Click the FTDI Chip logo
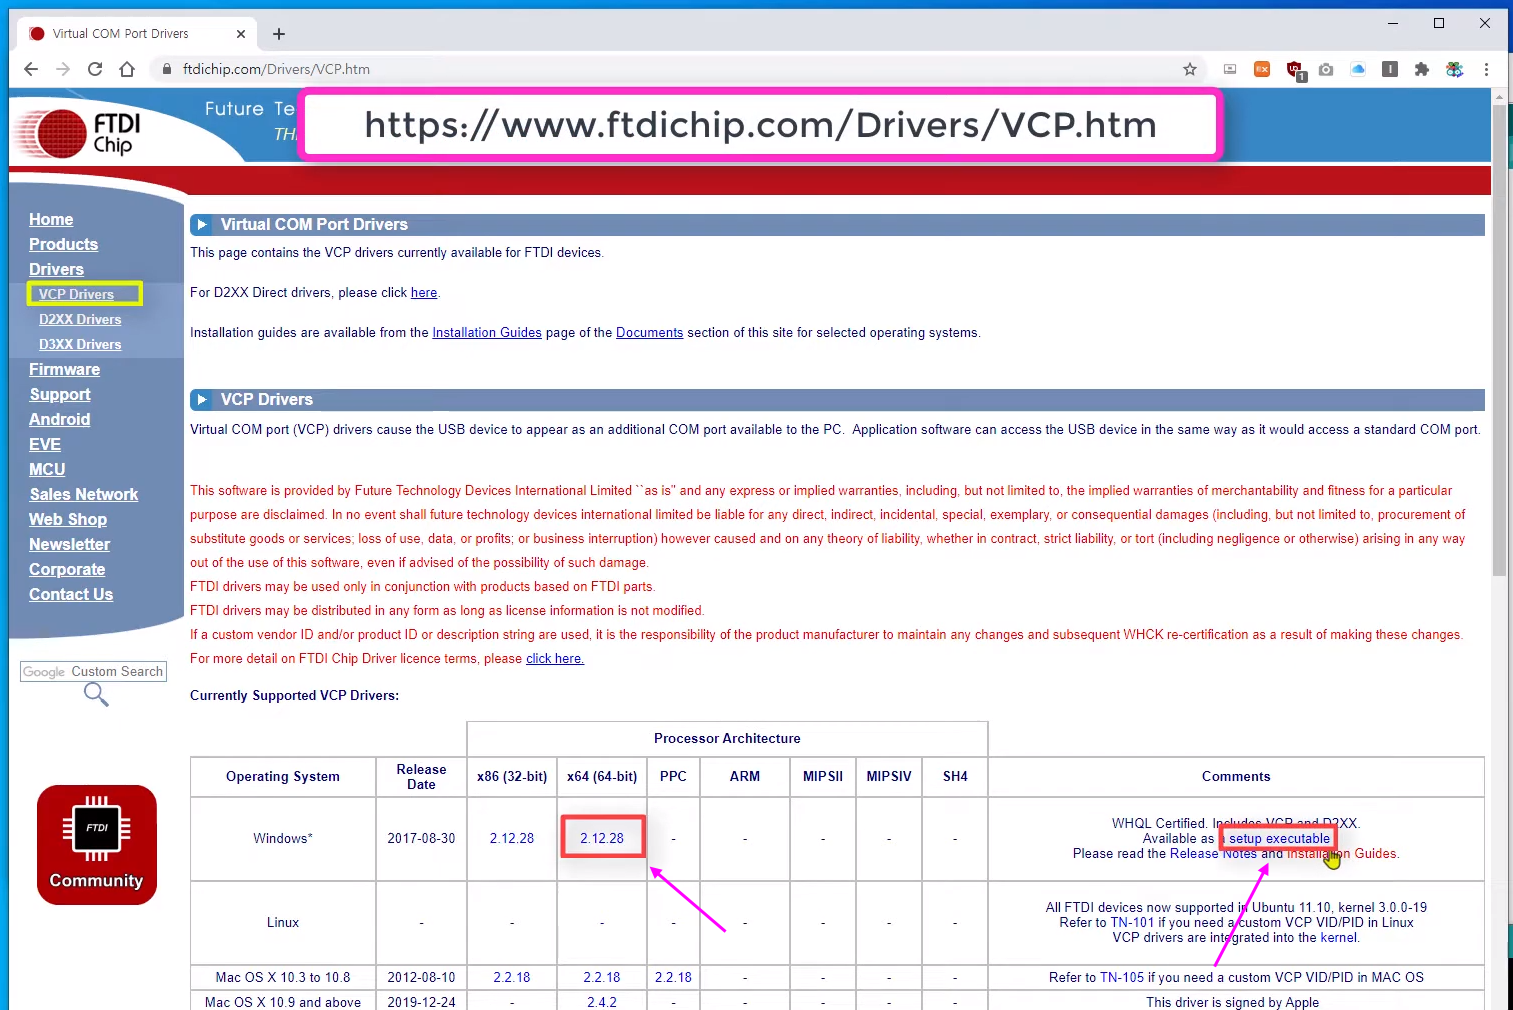1513x1010 pixels. coord(80,134)
